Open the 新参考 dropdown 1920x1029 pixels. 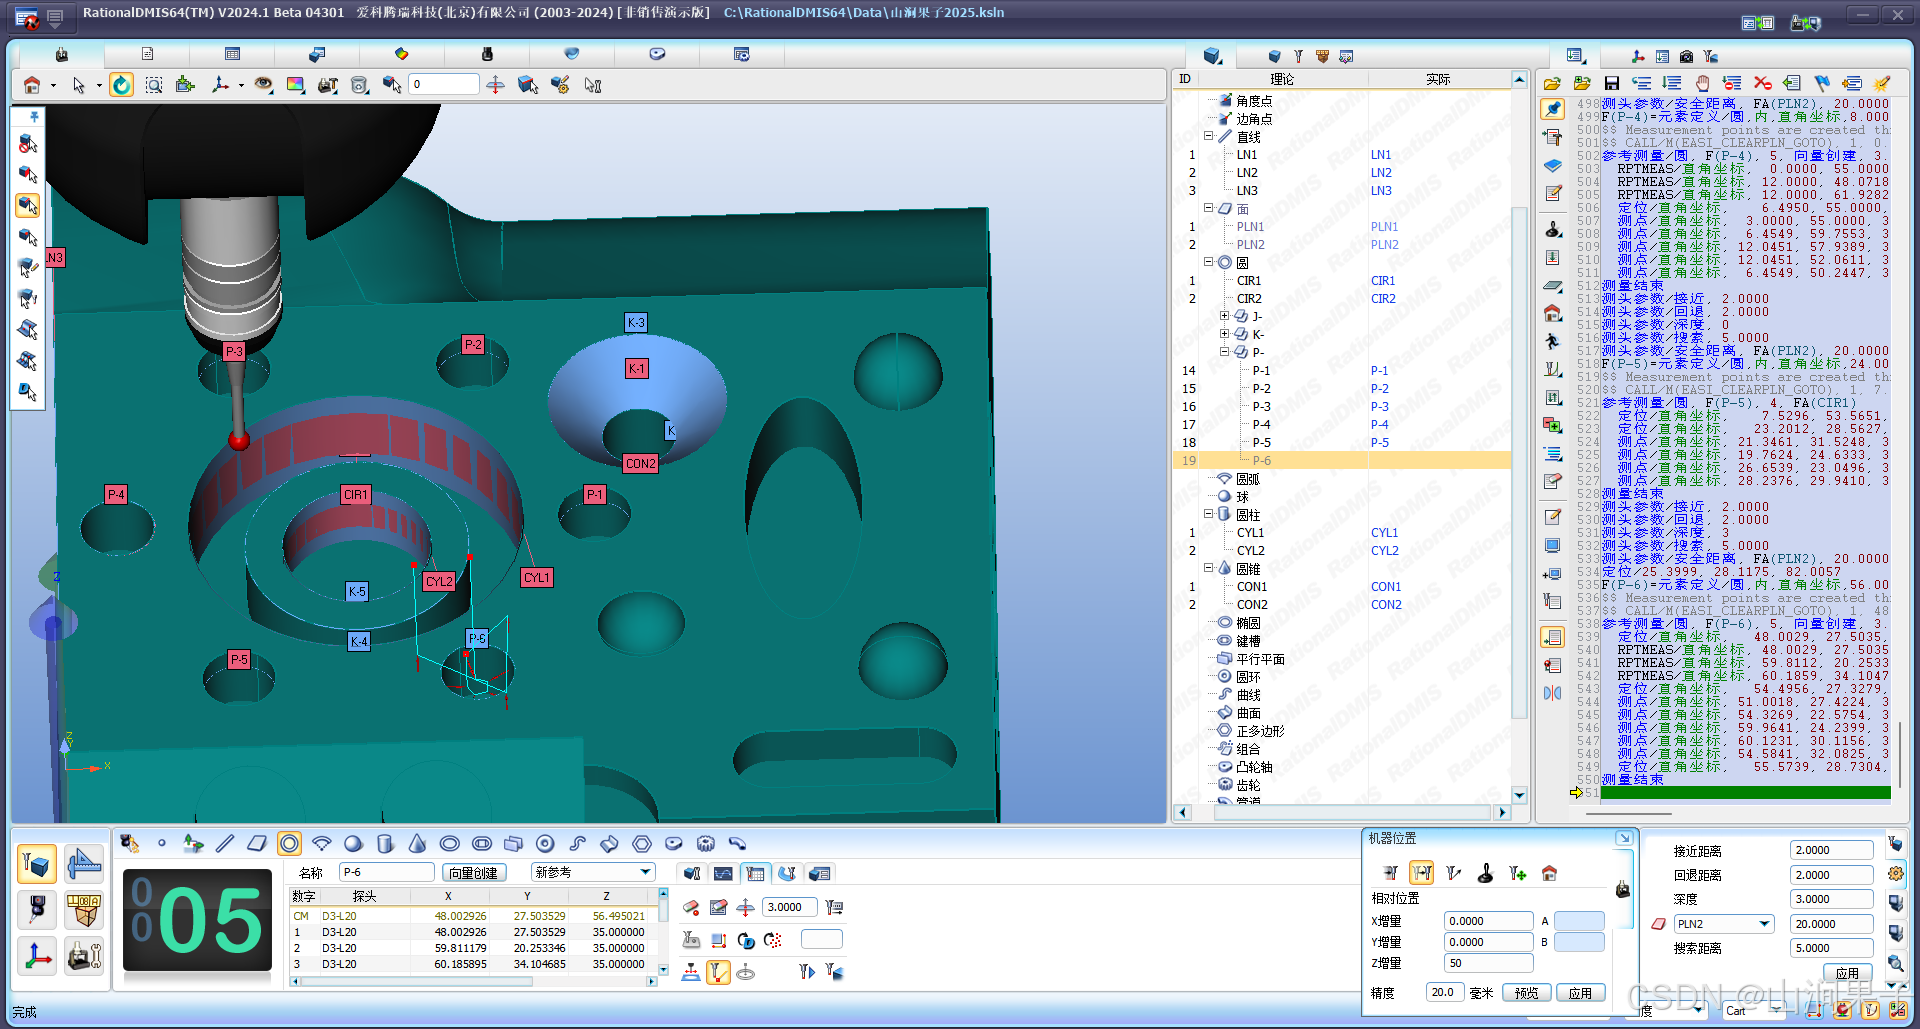click(646, 872)
